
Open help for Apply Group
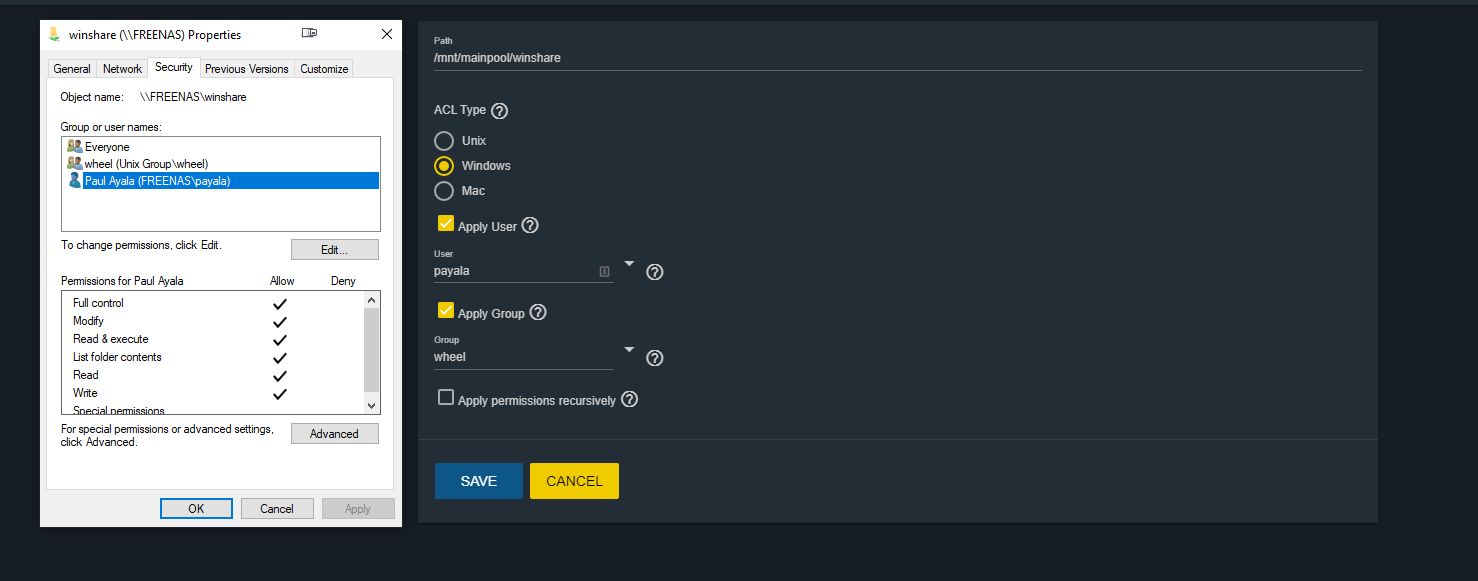[538, 313]
